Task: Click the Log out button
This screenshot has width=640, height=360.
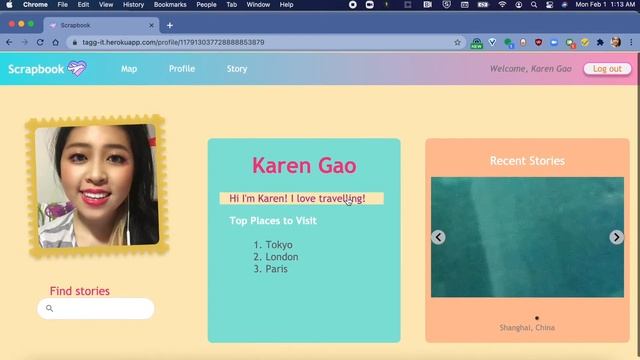Action: pyautogui.click(x=607, y=69)
